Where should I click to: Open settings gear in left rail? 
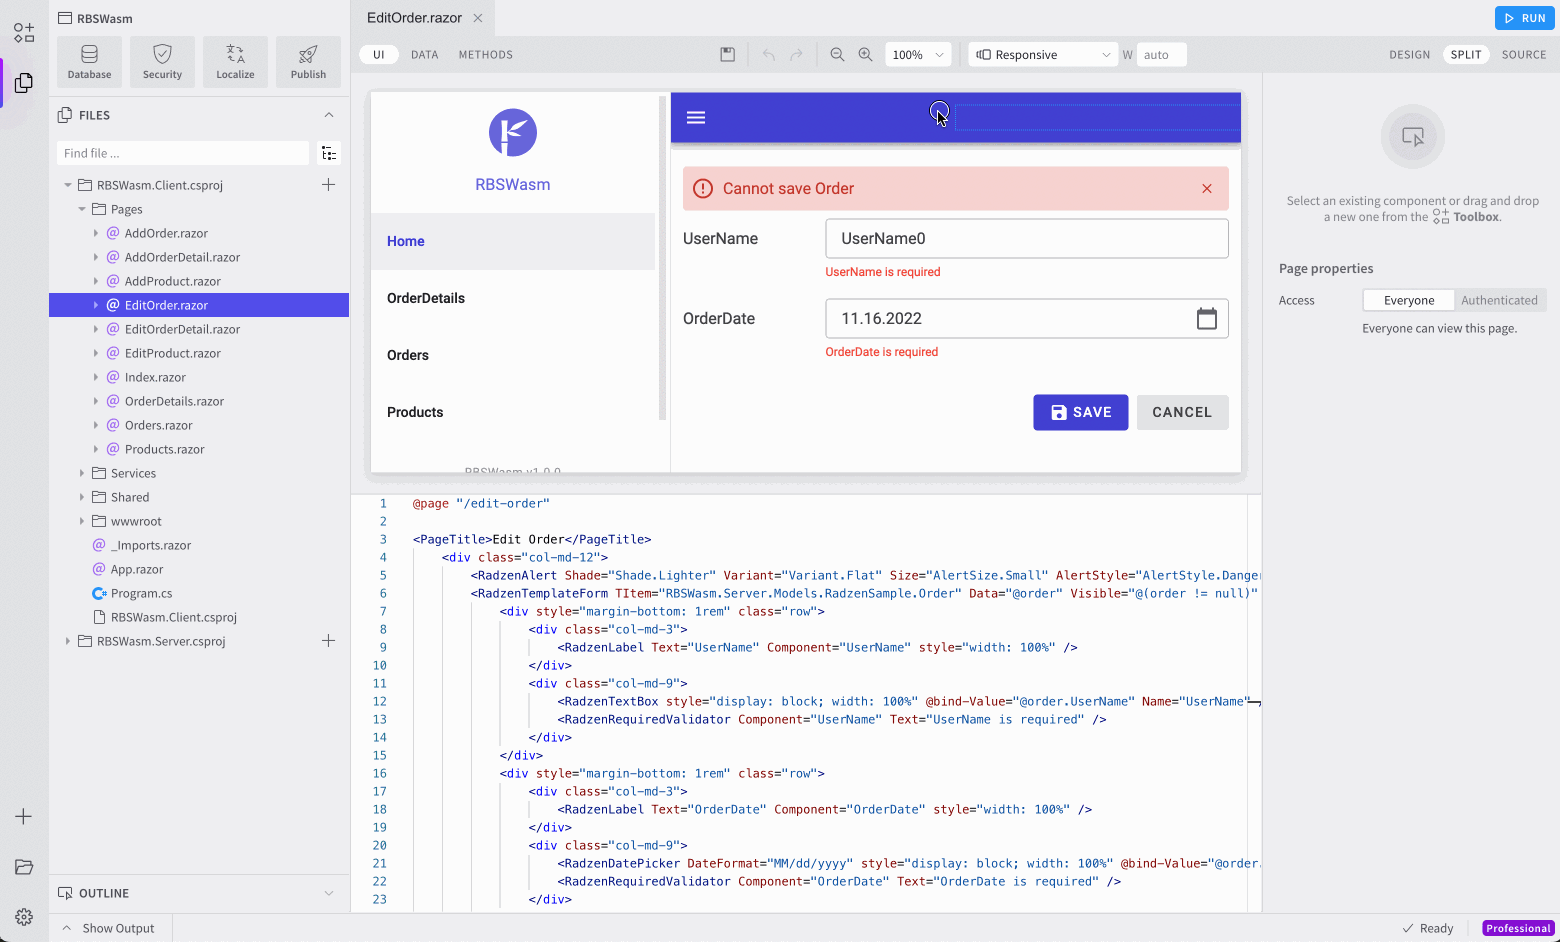coord(24,917)
